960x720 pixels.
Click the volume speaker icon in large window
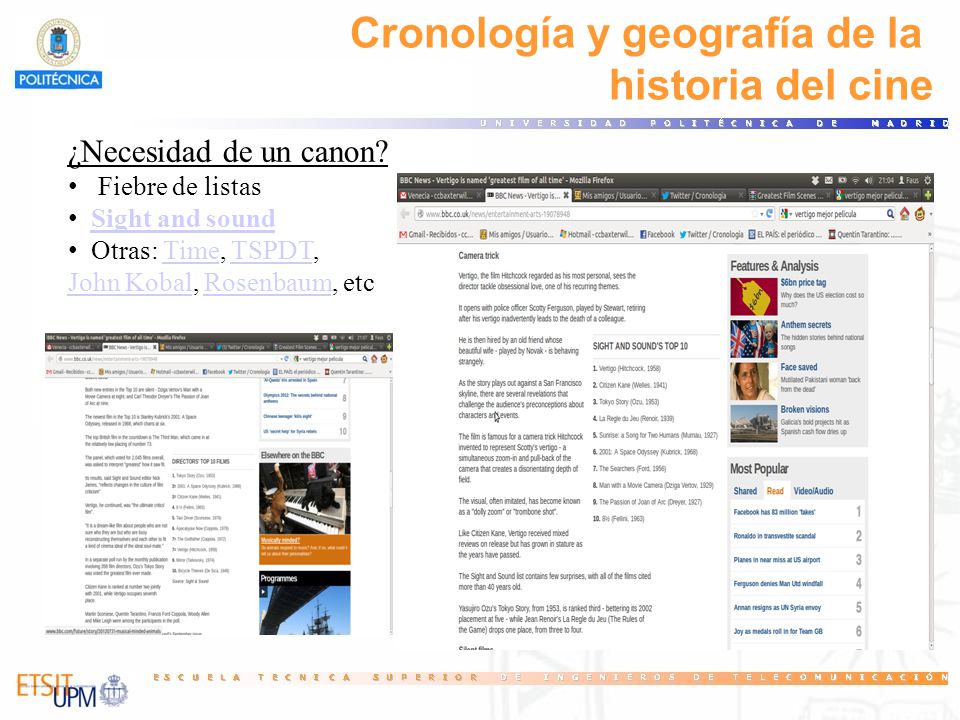click(868, 180)
